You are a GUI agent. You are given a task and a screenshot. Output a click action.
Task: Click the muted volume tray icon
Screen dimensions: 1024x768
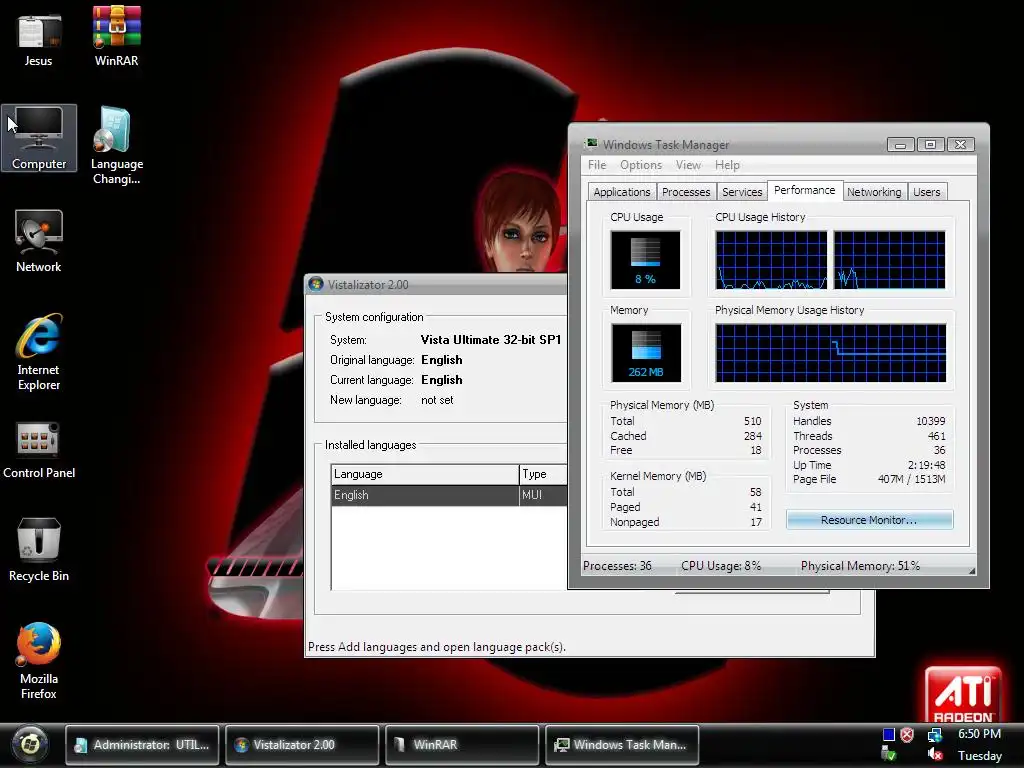click(935, 756)
